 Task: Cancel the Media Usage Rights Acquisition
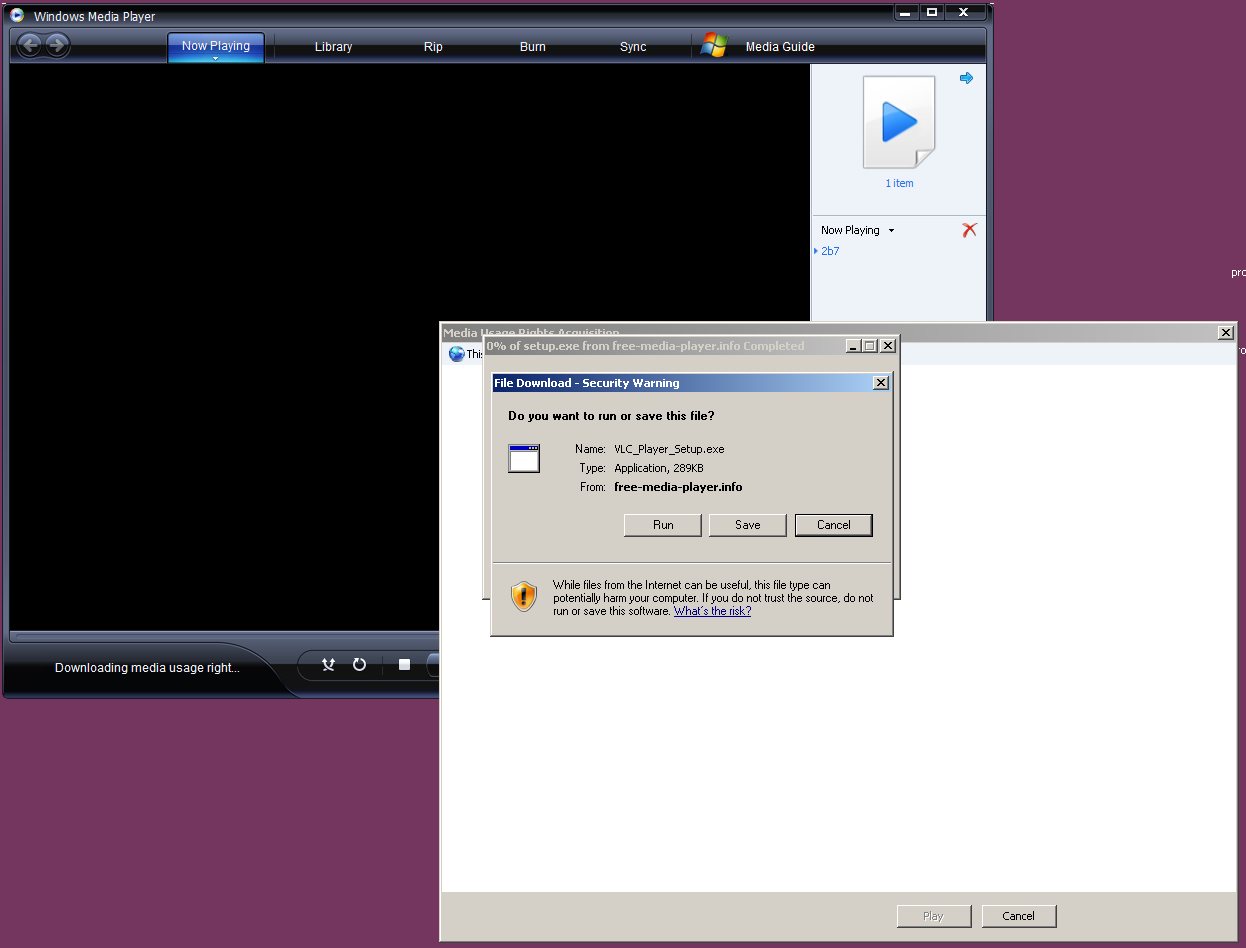coord(1019,916)
